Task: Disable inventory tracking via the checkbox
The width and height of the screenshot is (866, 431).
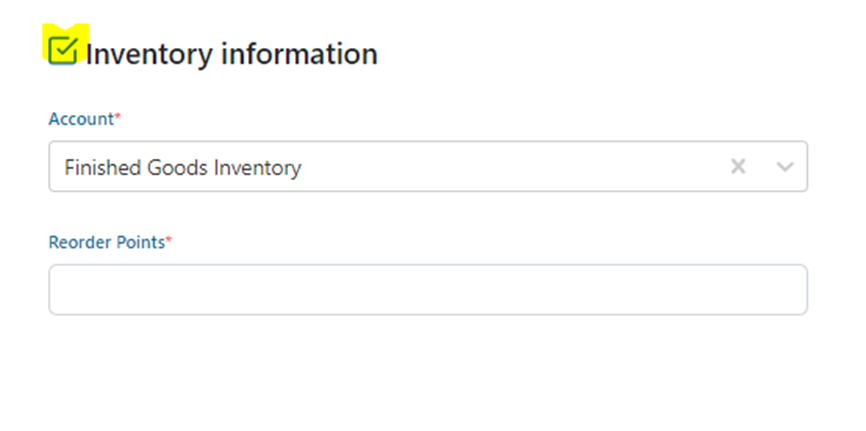Action: pos(63,47)
